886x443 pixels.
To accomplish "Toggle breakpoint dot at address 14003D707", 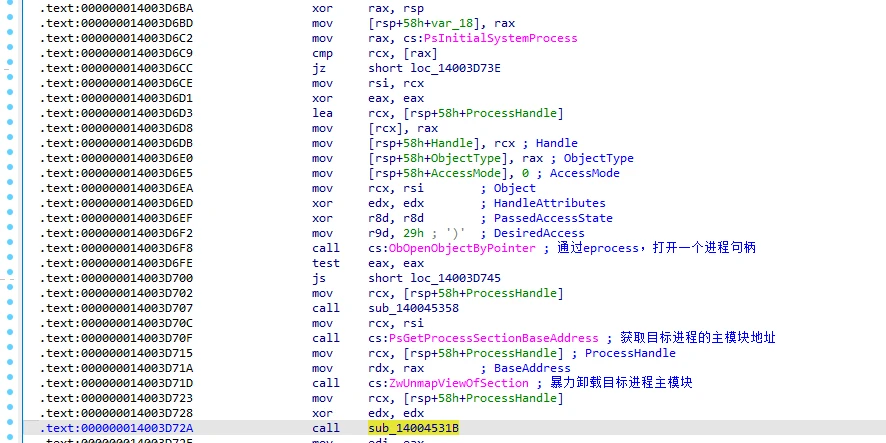I will 10,300.
